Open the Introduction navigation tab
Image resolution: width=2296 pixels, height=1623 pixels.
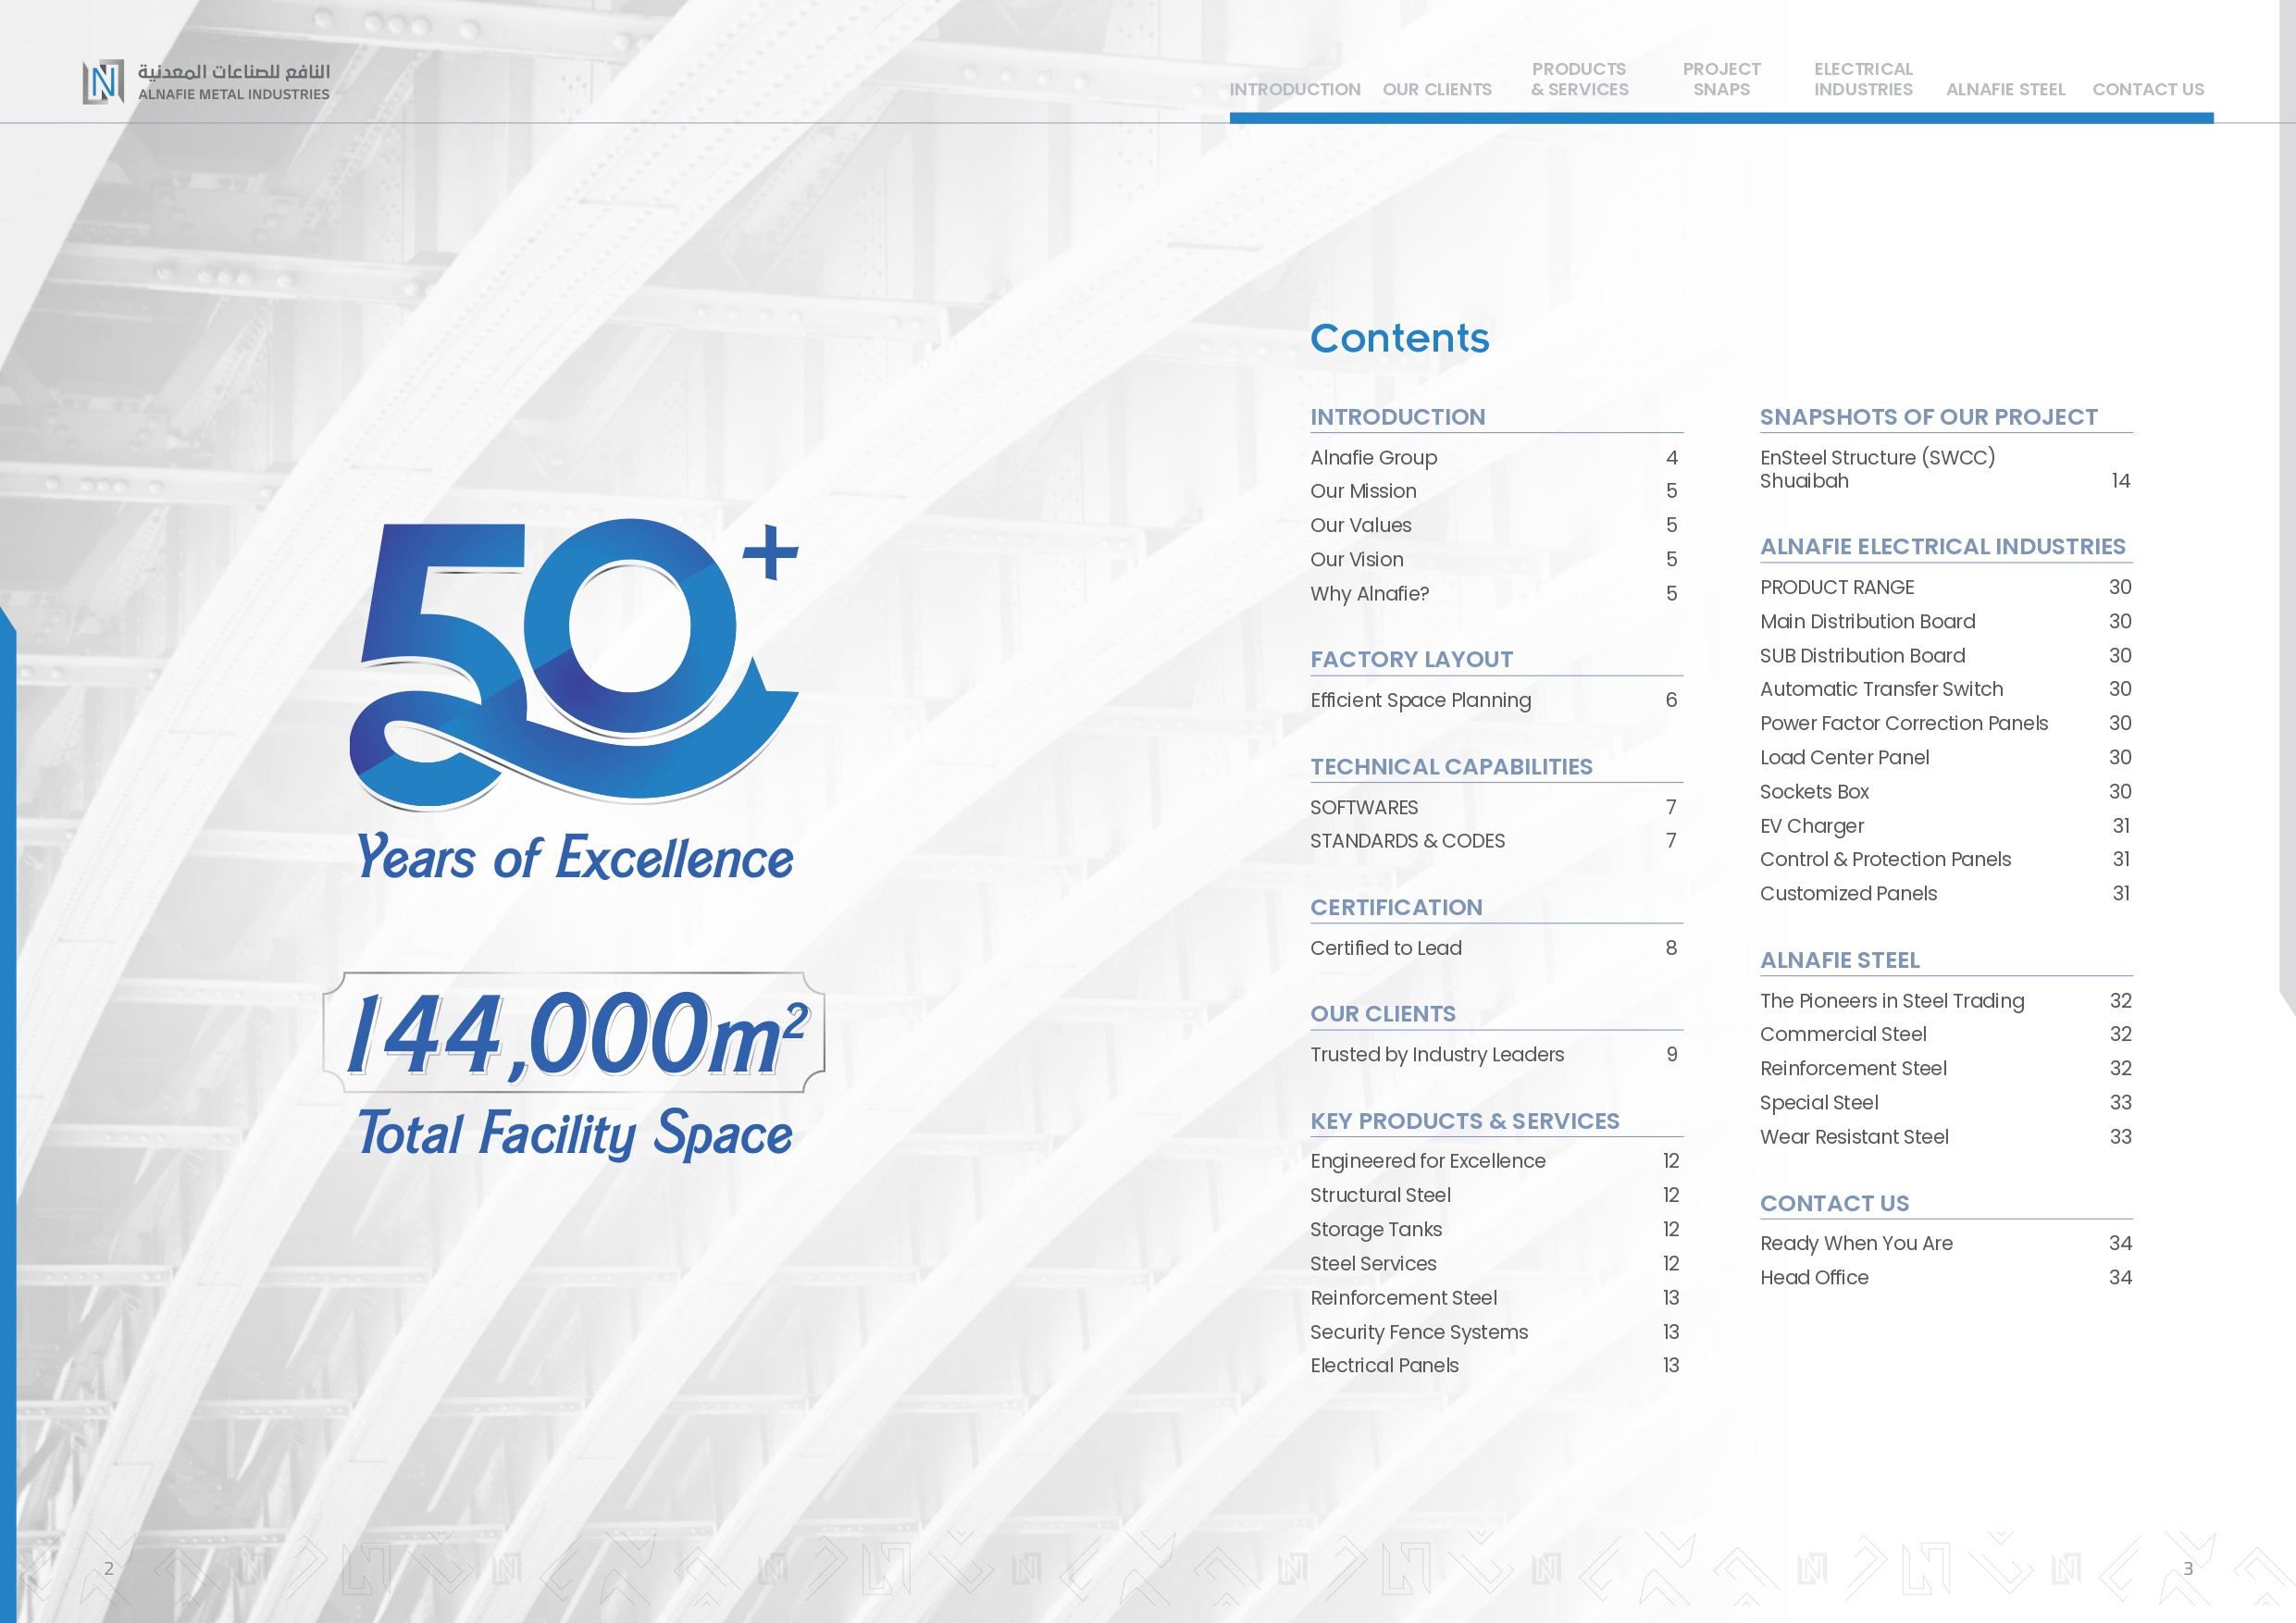click(x=1294, y=89)
